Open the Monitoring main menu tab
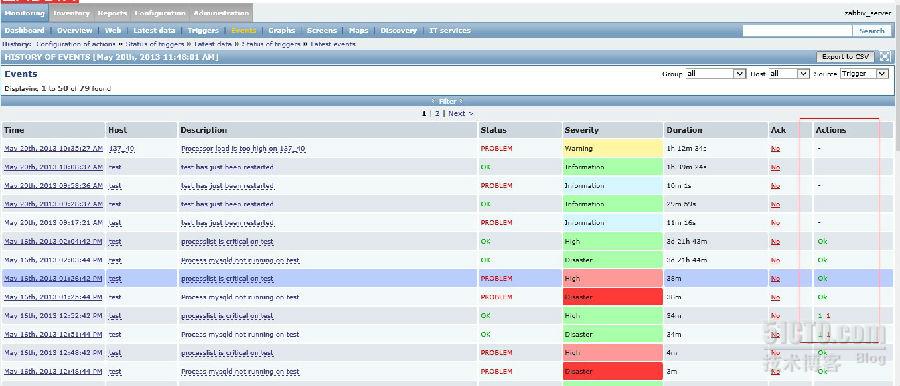 [x=25, y=13]
